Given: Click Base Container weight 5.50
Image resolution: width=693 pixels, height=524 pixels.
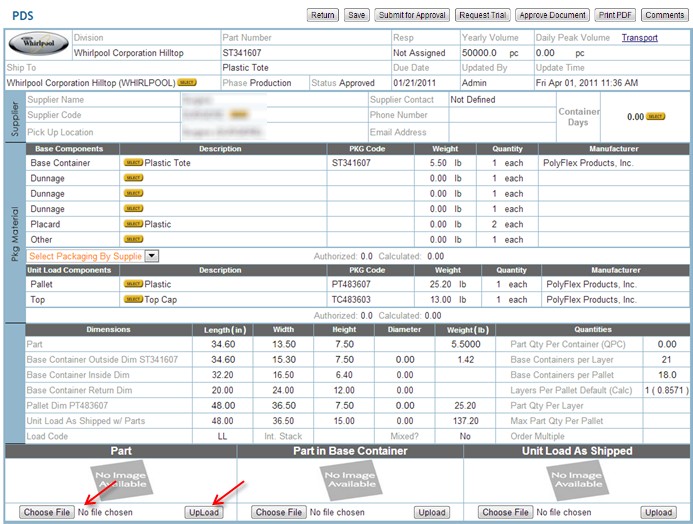Looking at the screenshot, I should tap(438, 163).
